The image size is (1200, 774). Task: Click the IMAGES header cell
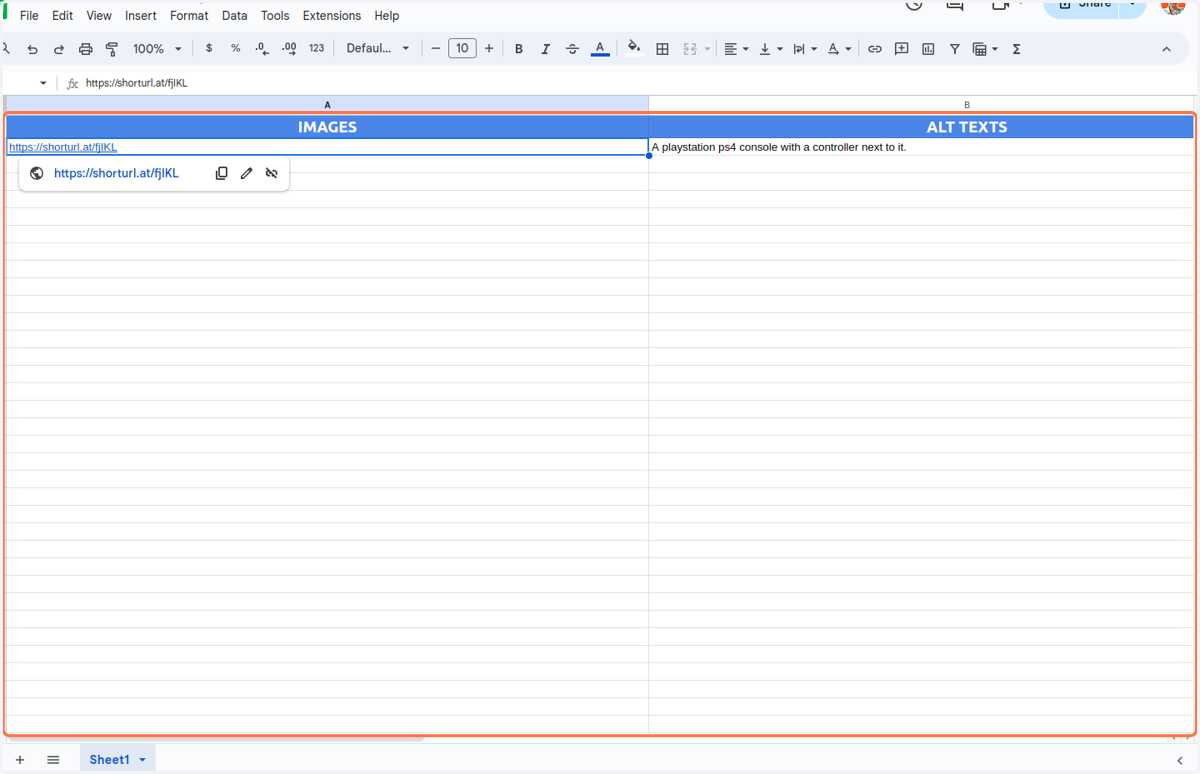click(327, 127)
